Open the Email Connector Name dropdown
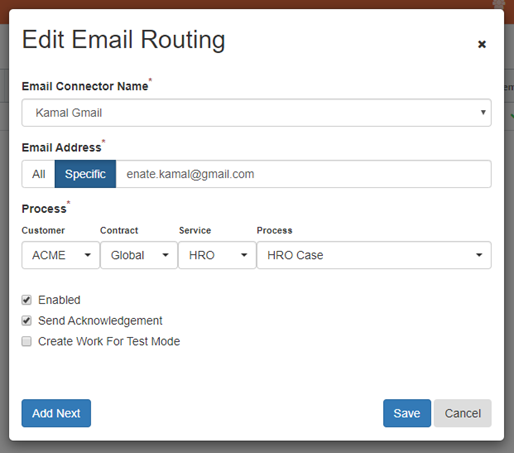The width and height of the screenshot is (514, 453). tap(256, 113)
